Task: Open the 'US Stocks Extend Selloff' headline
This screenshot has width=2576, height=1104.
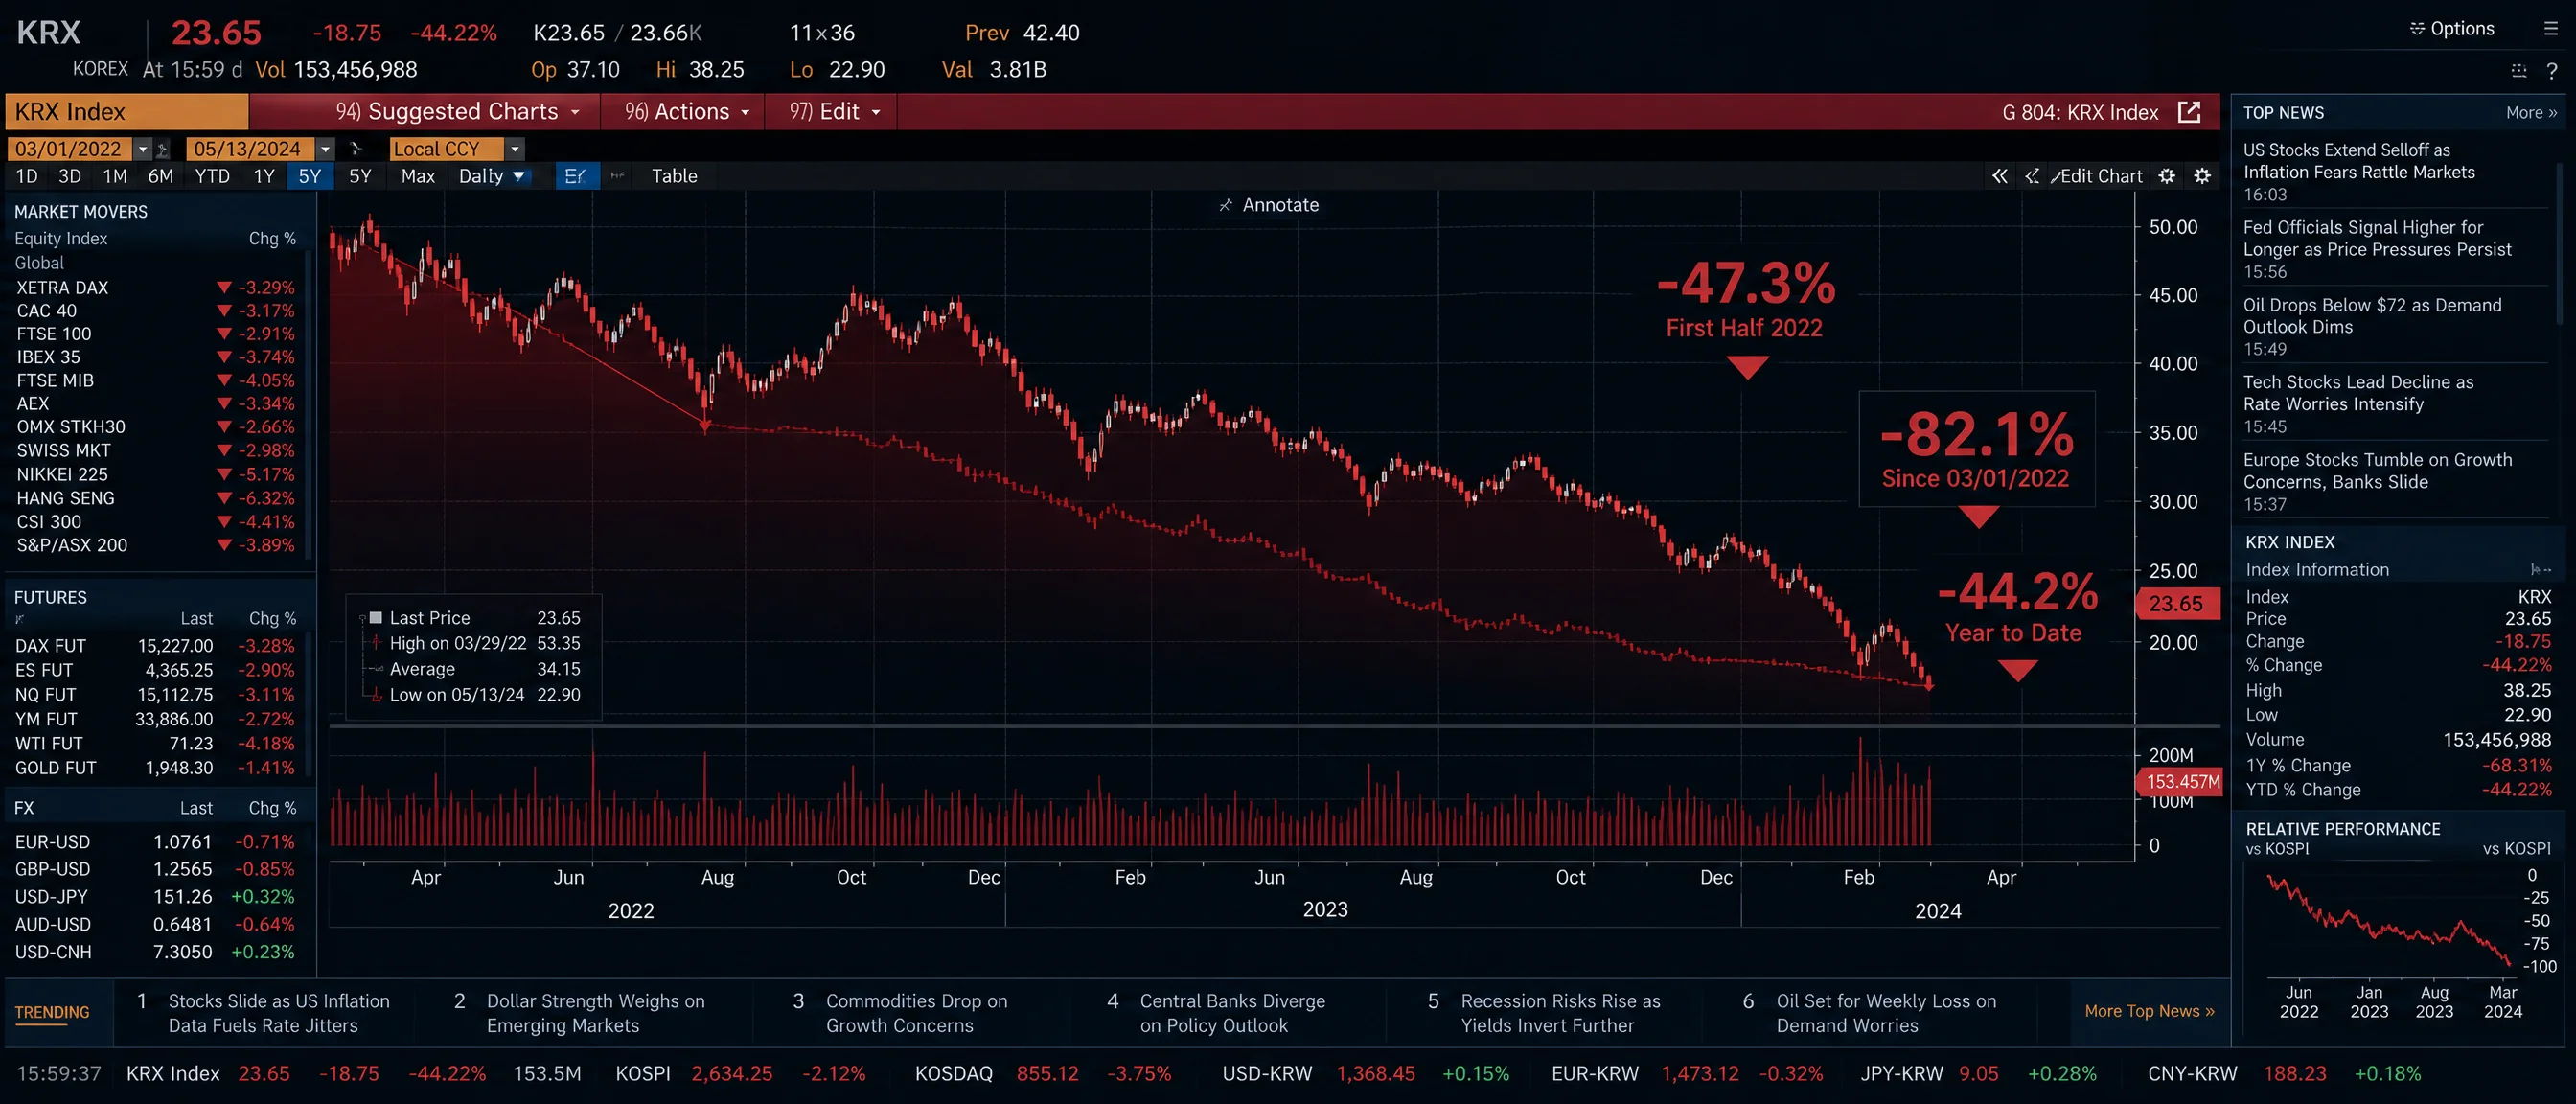Action: 2359,161
